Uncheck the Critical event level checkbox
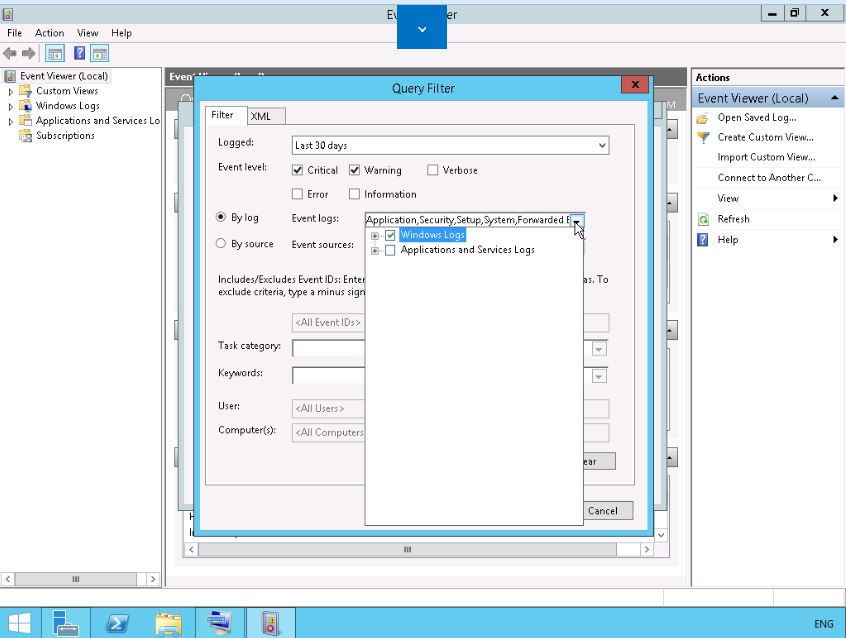The image size is (846, 638). pos(297,170)
